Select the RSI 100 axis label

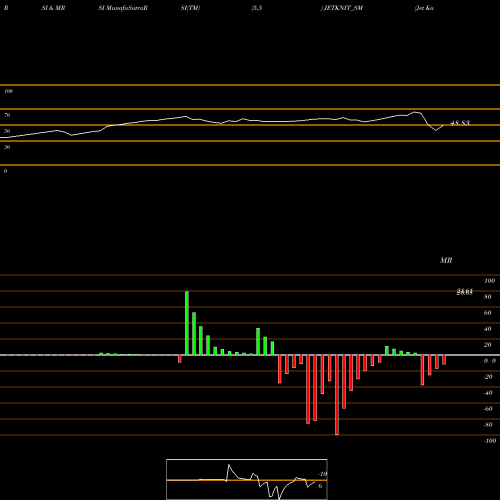pyautogui.click(x=9, y=91)
